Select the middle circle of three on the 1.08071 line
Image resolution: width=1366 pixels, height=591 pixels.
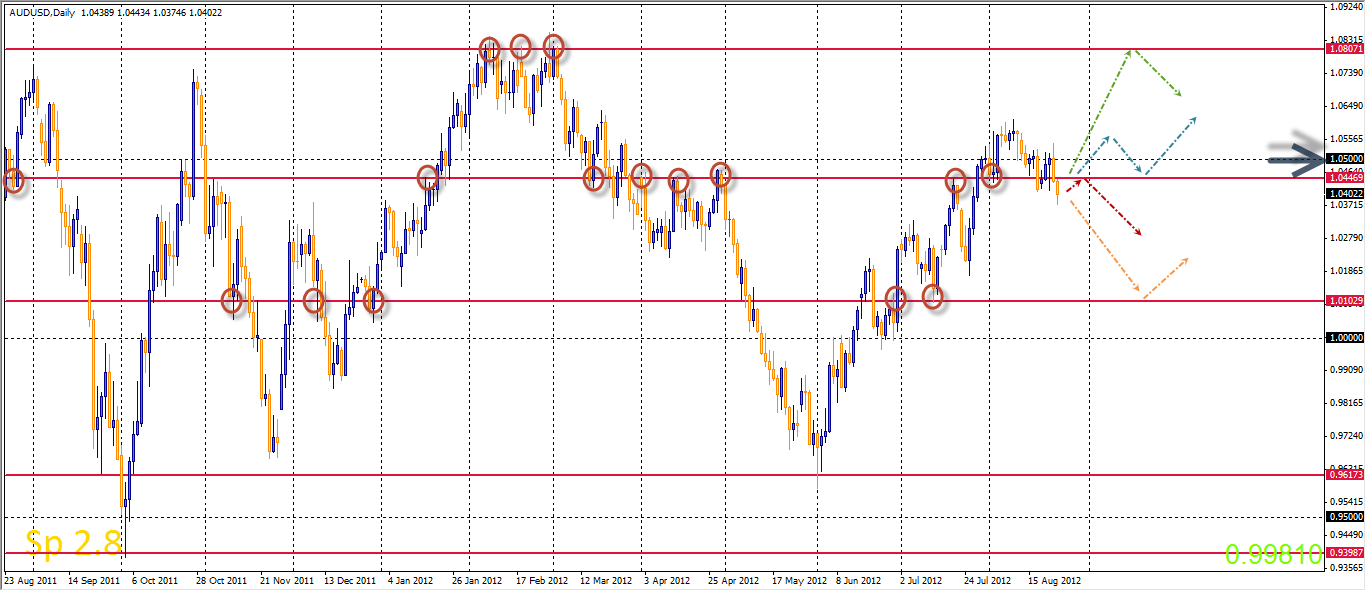(521, 46)
